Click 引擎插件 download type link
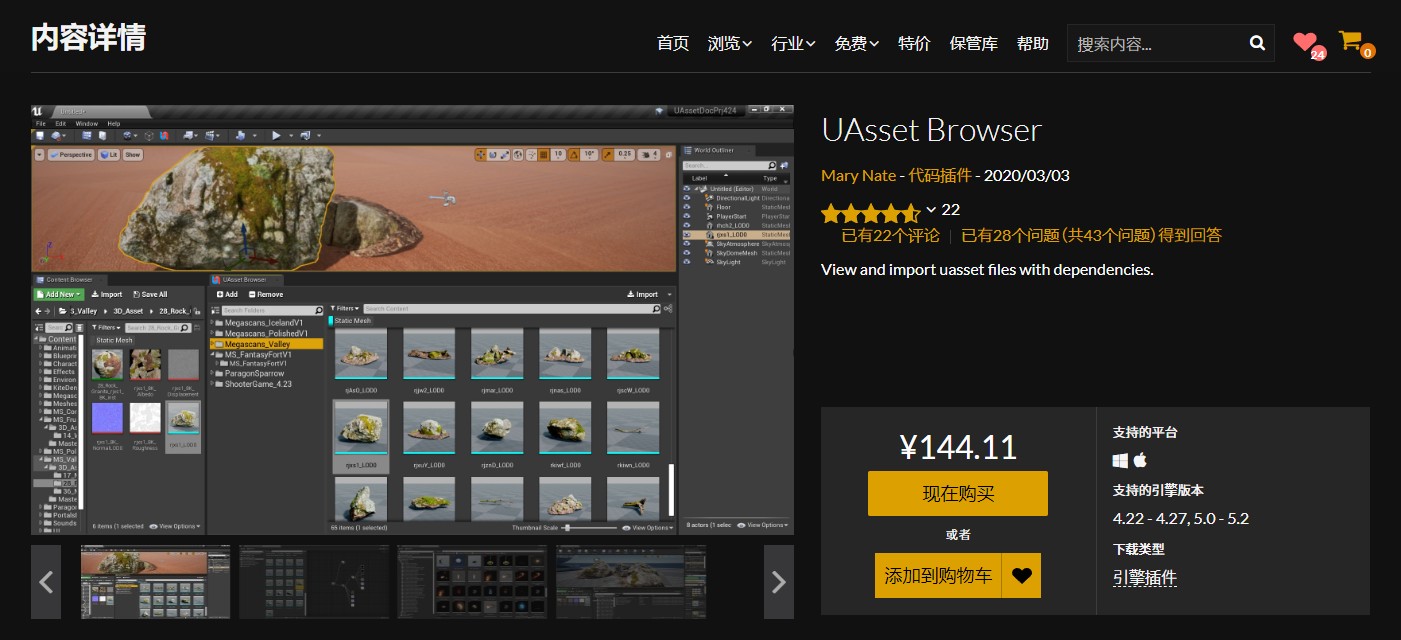Screen dimensions: 1401x640 (1145, 577)
